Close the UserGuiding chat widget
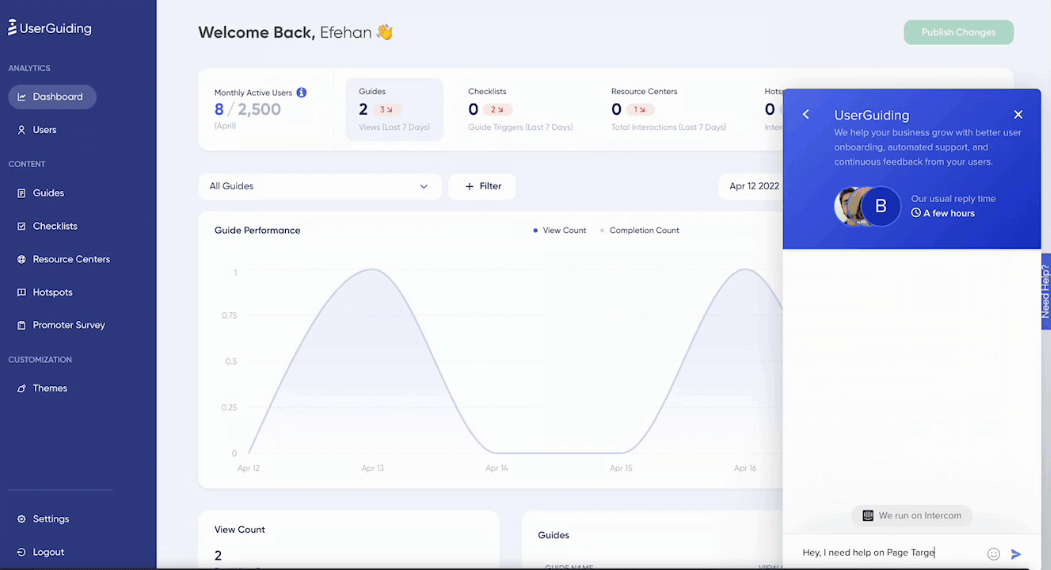Image resolution: width=1051 pixels, height=570 pixels. click(1018, 115)
